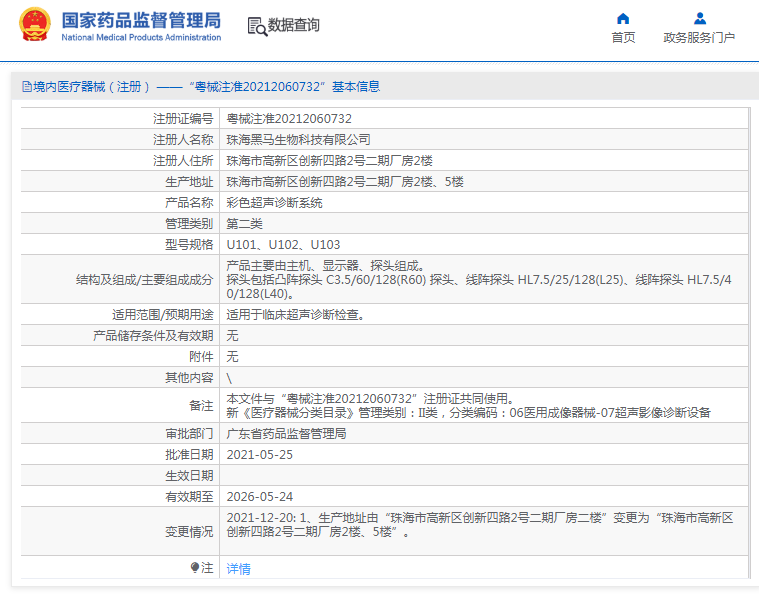Click 国家药品监督管理局 title text
Viewport: 759px width, 598px height.
141,20
